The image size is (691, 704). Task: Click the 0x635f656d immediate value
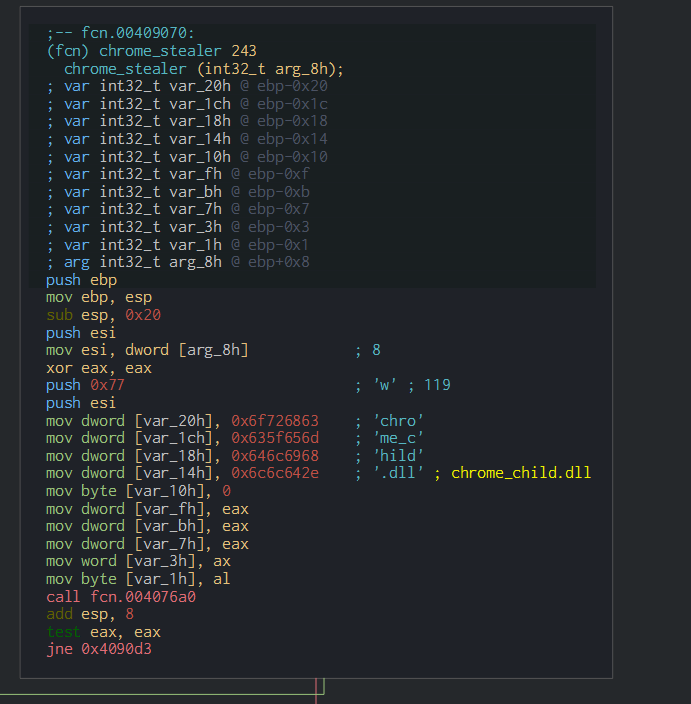(275, 438)
